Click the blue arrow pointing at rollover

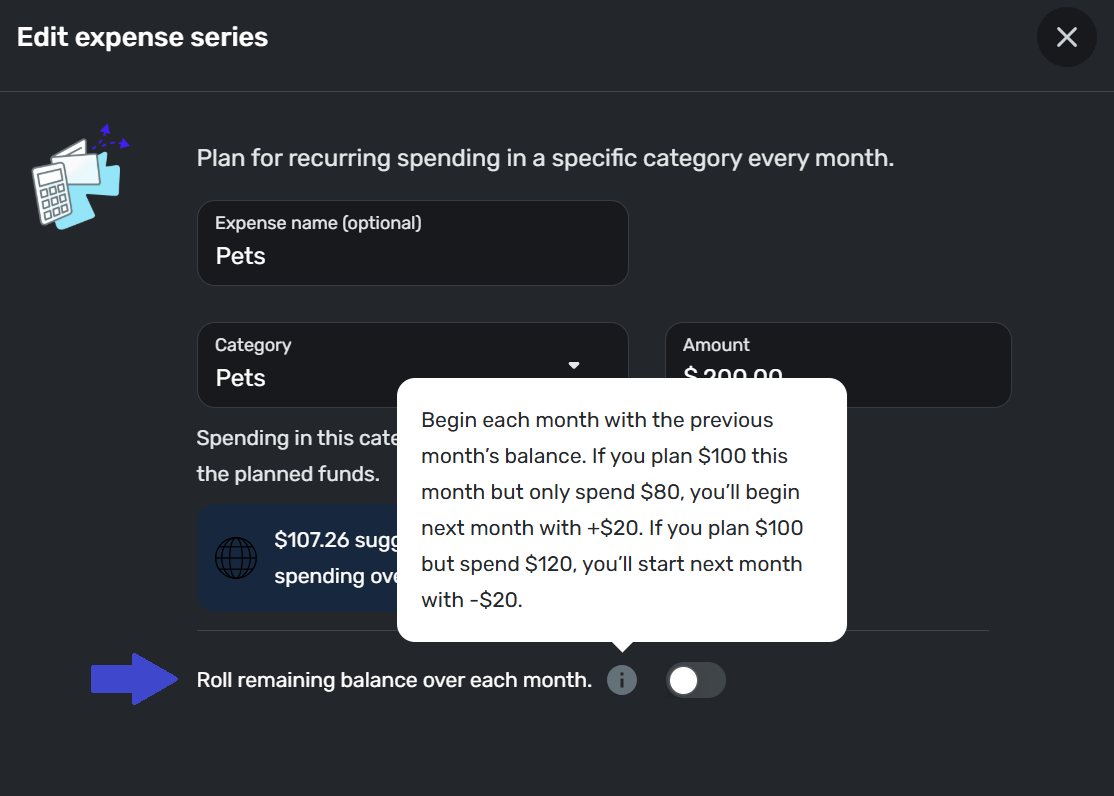pos(133,680)
